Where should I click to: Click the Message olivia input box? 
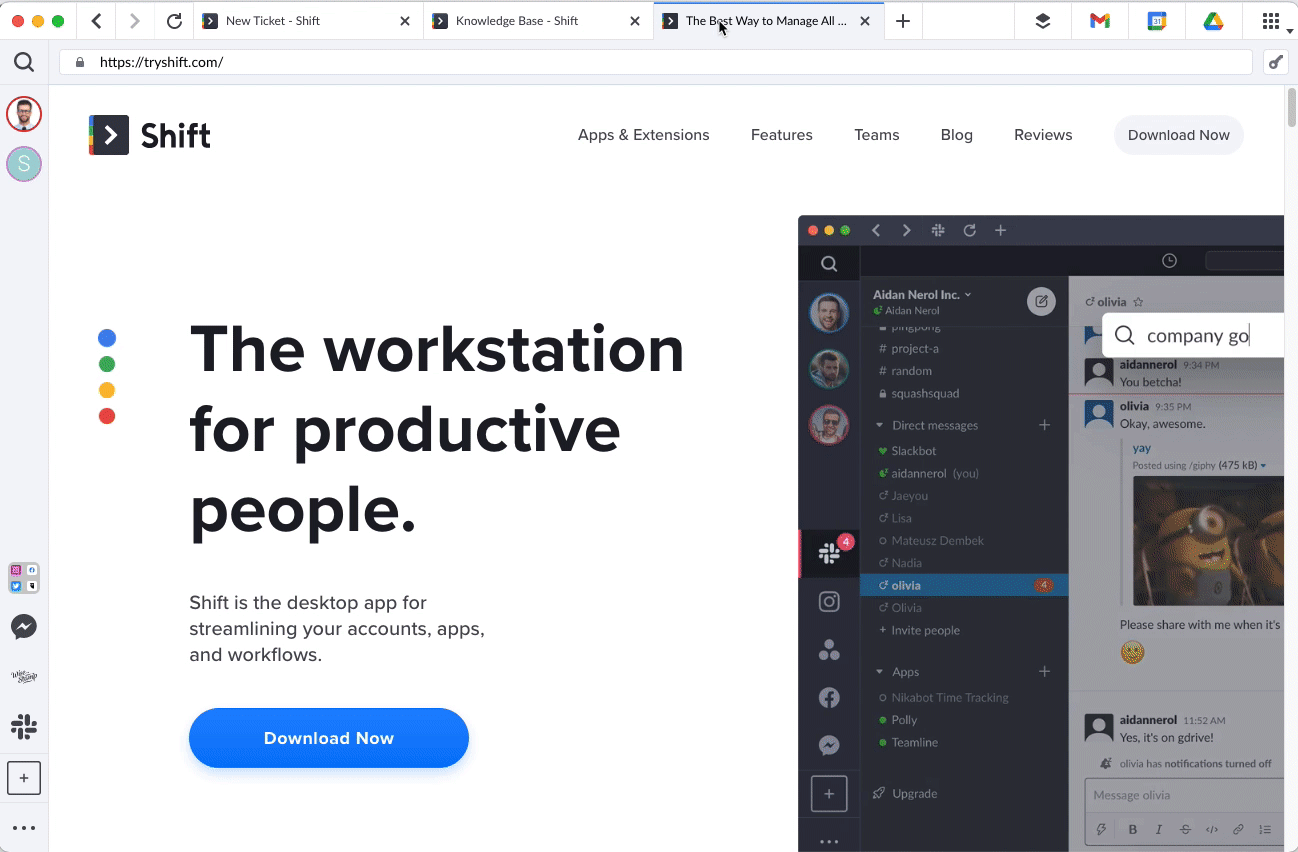tap(1185, 796)
